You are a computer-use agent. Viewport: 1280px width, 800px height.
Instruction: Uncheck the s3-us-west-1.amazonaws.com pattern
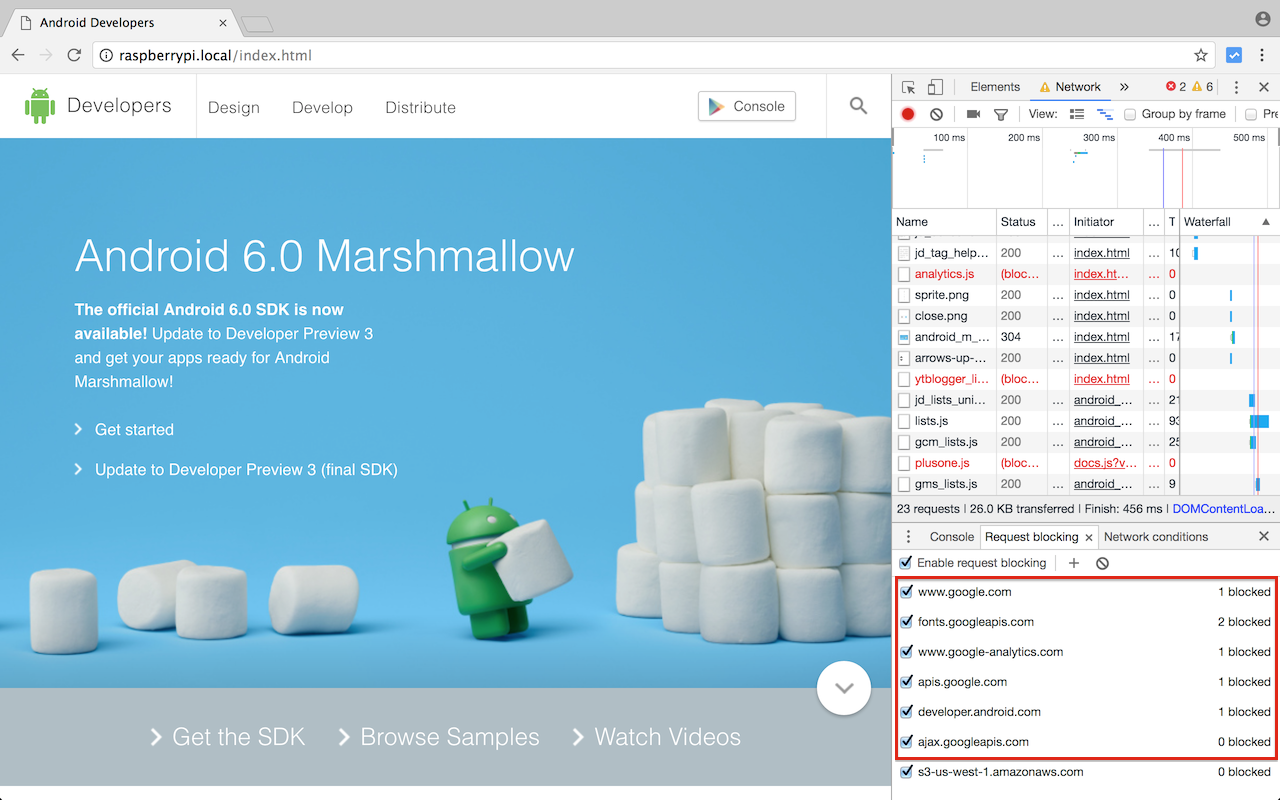(x=907, y=772)
